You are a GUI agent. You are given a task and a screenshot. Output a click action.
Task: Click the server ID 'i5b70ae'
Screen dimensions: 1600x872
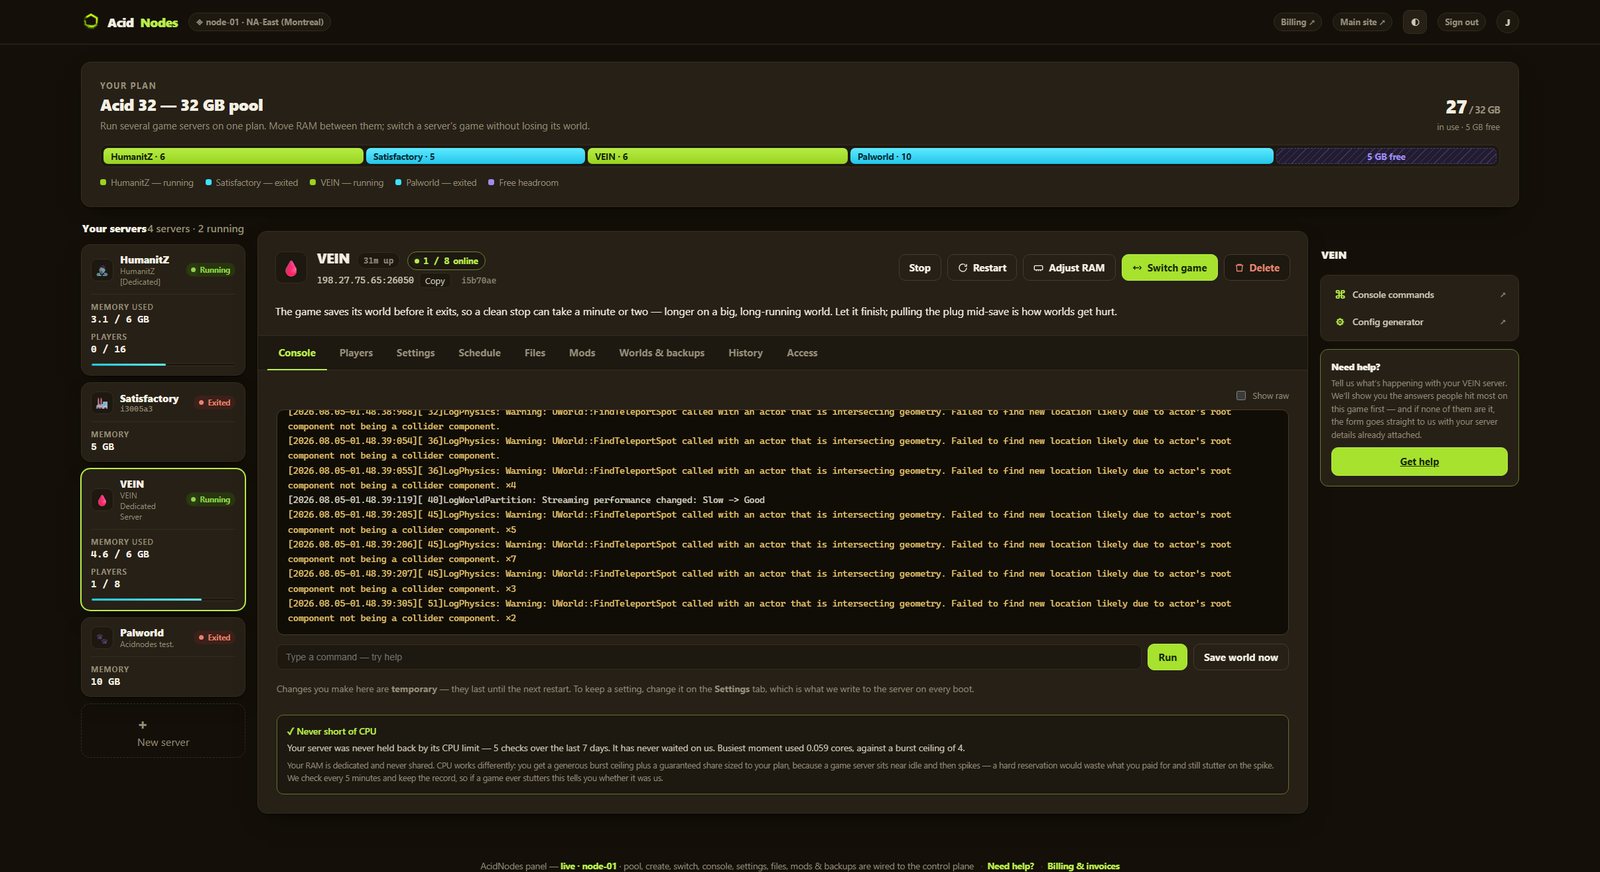click(x=478, y=281)
